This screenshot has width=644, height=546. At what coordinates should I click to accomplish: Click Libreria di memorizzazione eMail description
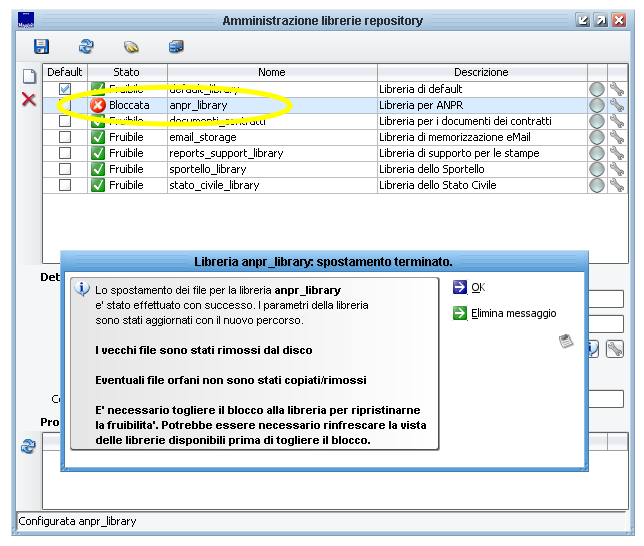pyautogui.click(x=455, y=137)
